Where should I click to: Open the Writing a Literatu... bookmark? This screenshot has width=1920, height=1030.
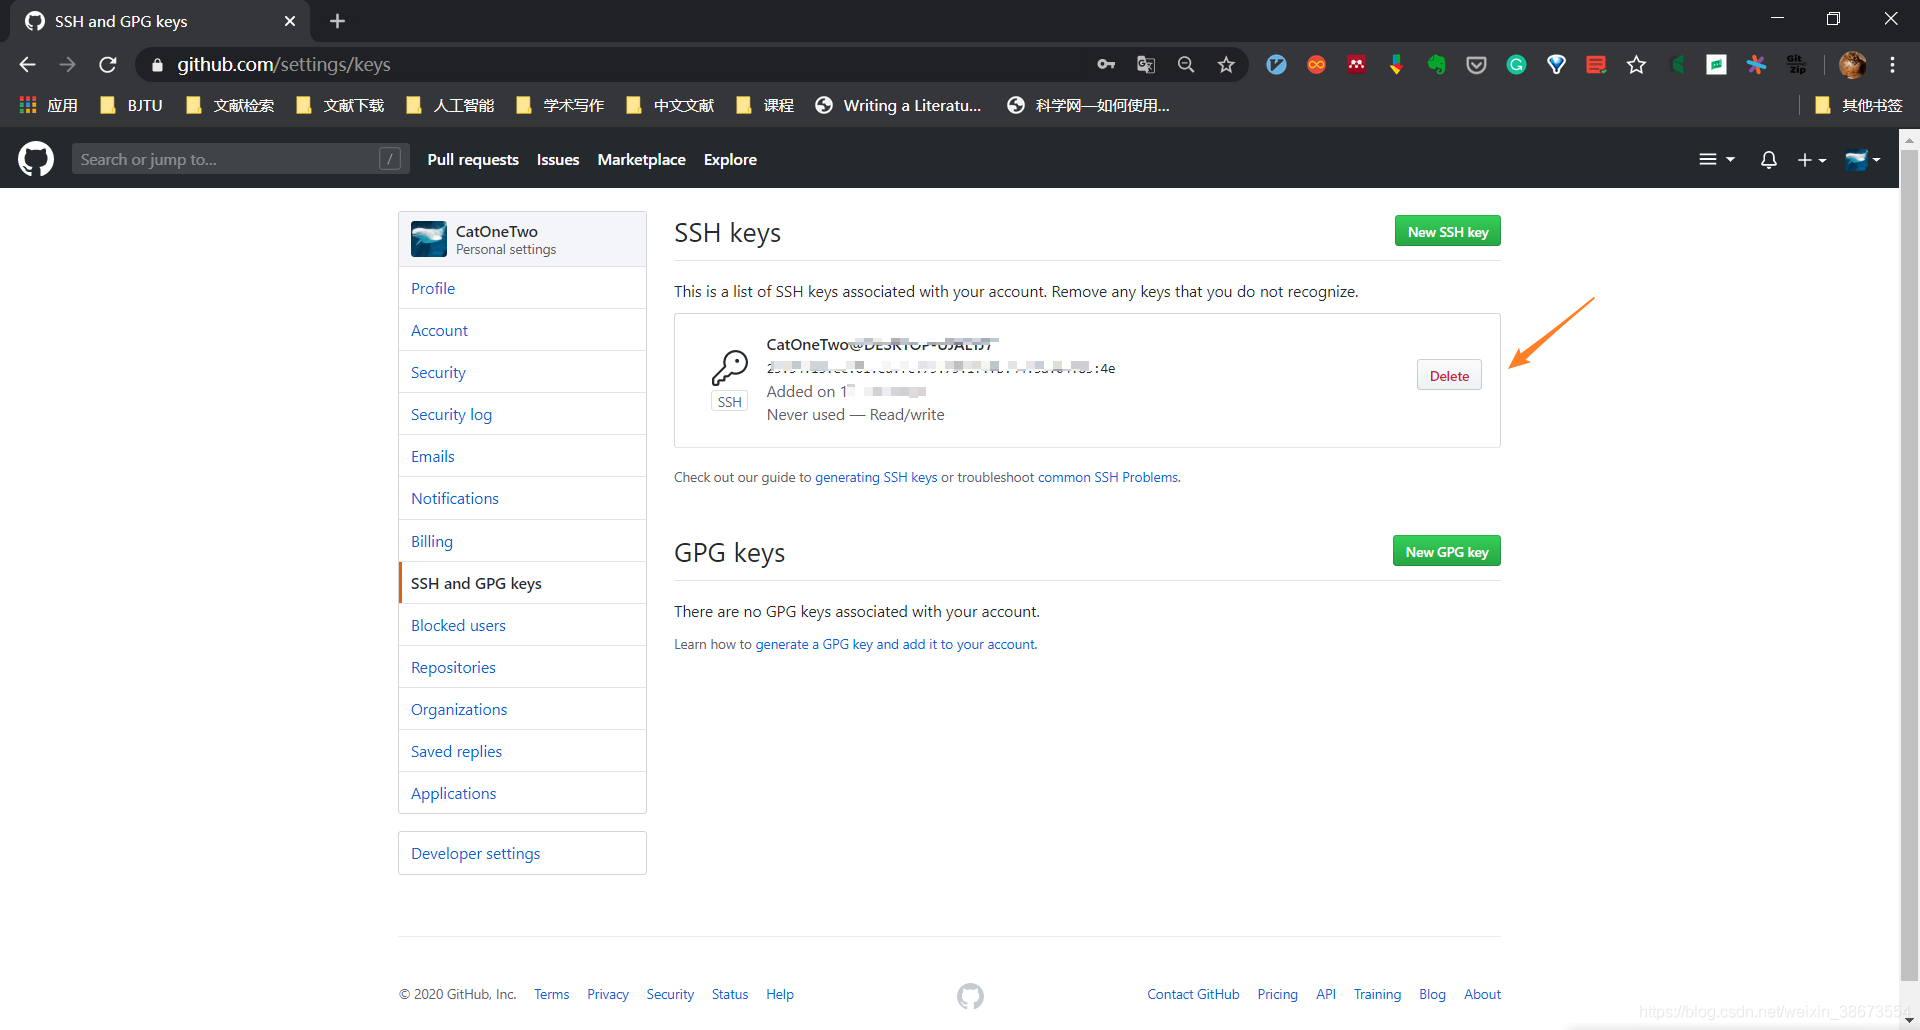[x=898, y=105]
